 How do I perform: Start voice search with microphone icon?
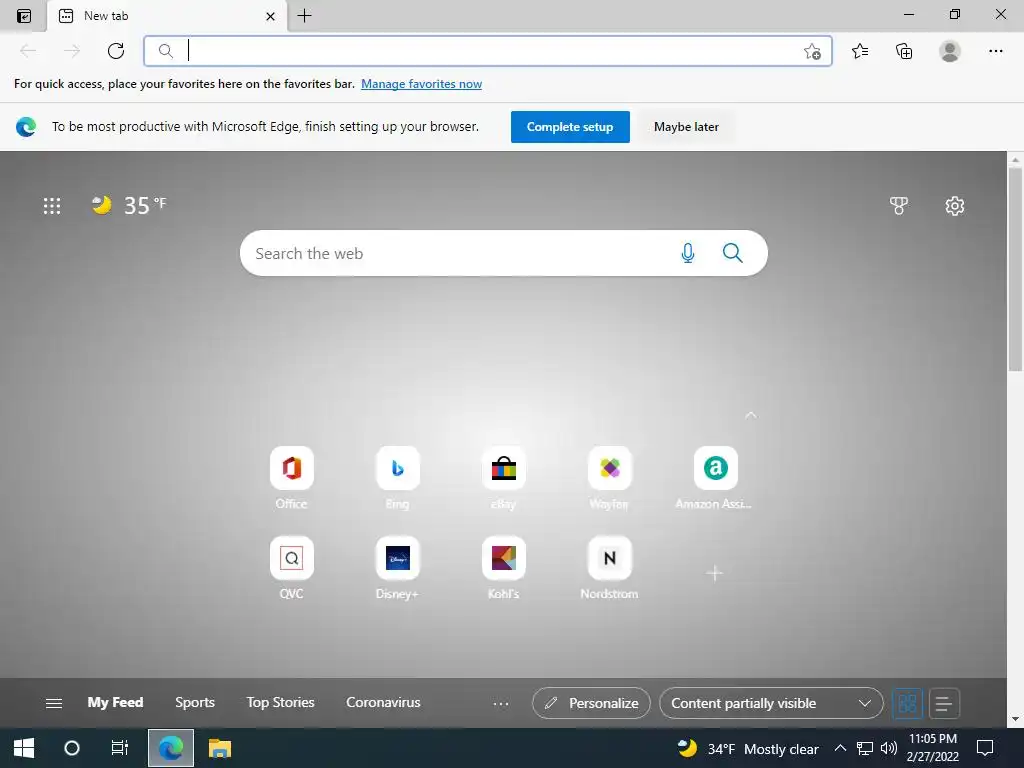[688, 253]
